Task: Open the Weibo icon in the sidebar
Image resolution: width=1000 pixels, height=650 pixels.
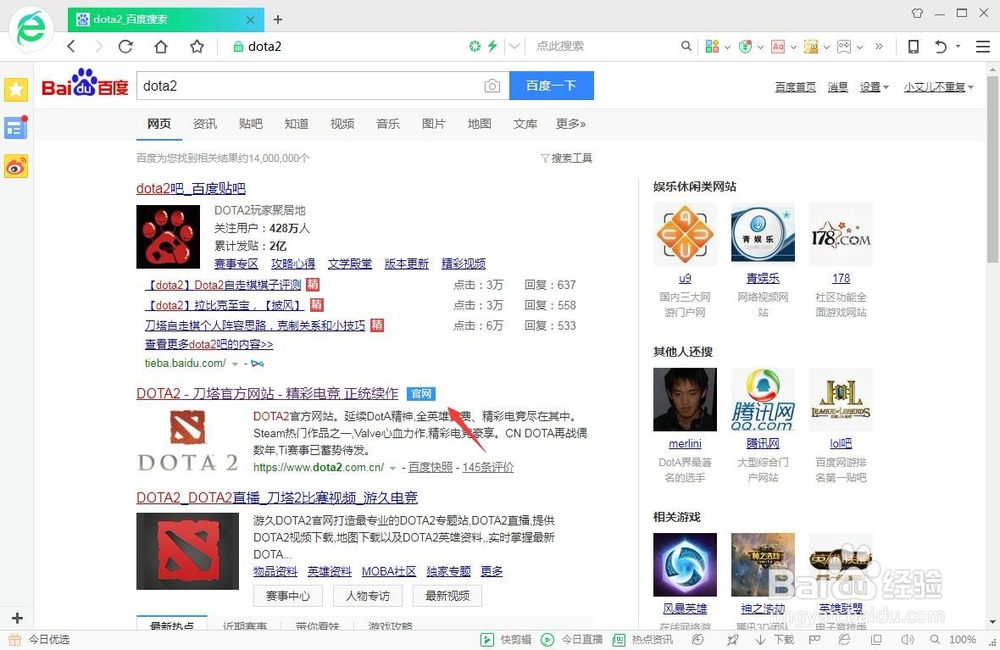Action: pyautogui.click(x=16, y=166)
